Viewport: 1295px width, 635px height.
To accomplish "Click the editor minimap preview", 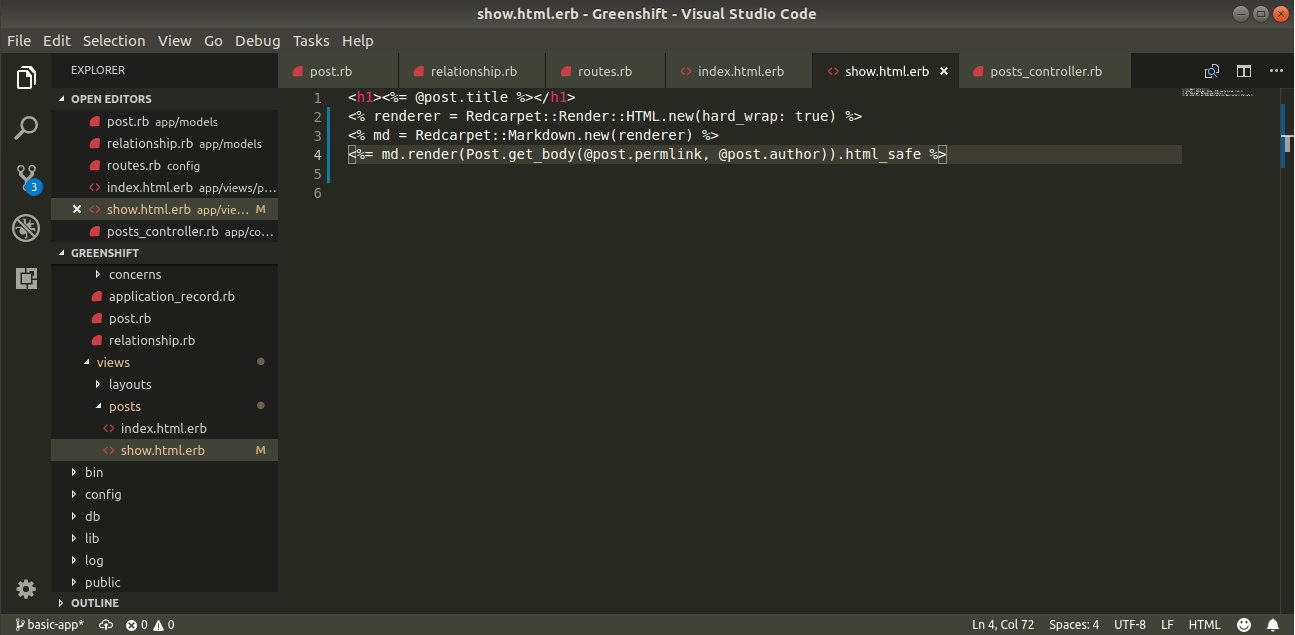I will 1217,93.
